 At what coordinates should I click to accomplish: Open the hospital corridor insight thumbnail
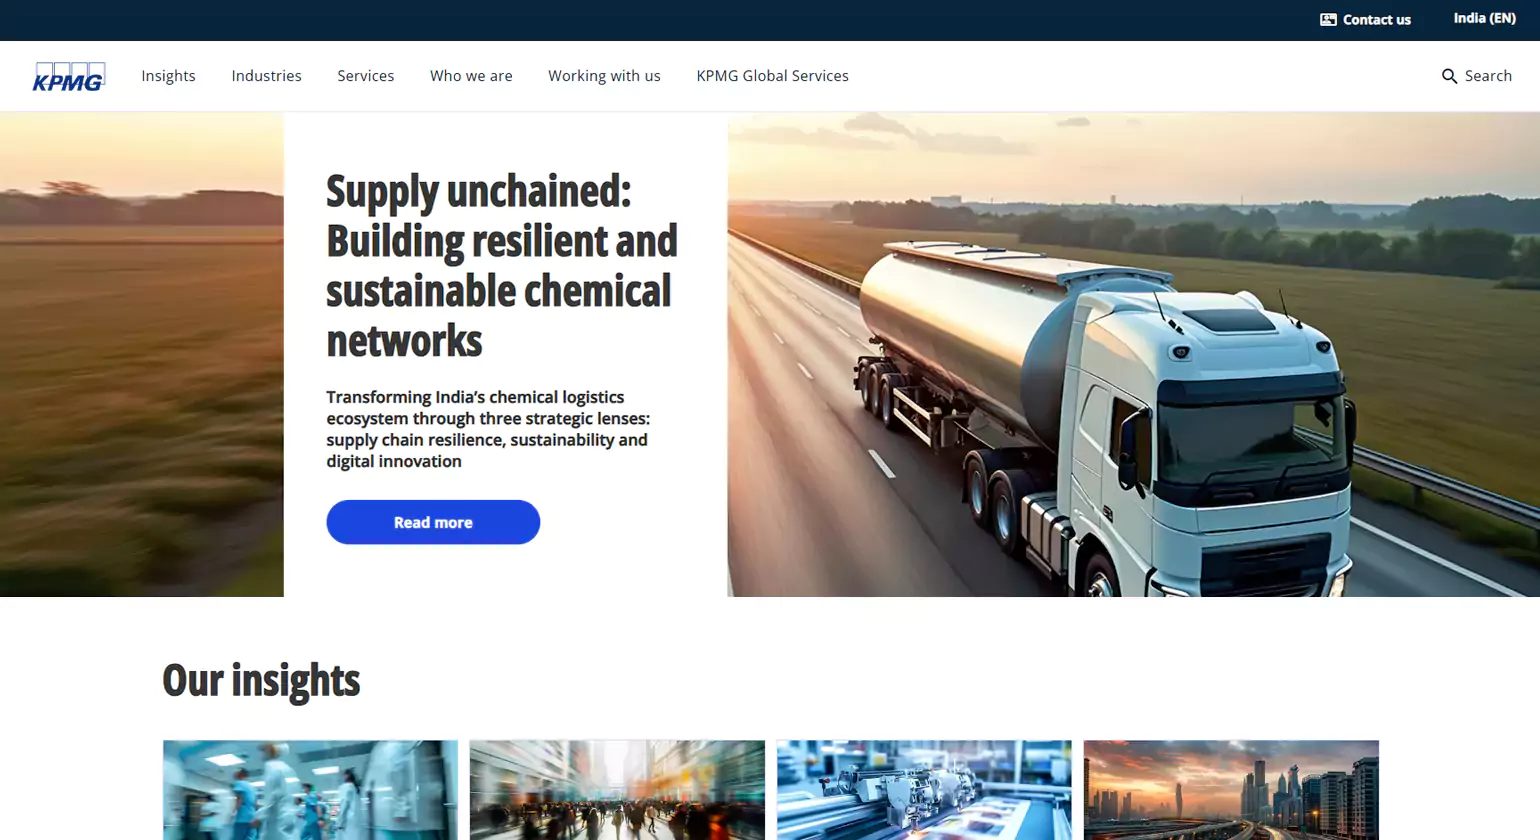(310, 790)
